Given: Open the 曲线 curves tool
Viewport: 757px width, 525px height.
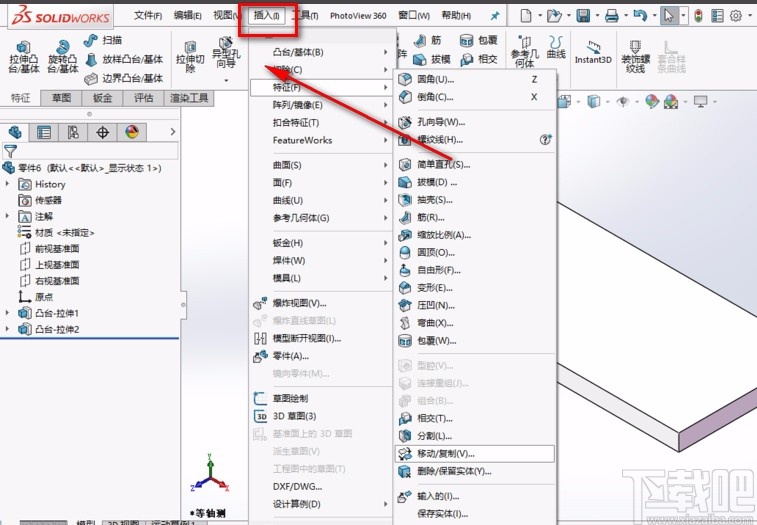Looking at the screenshot, I should coord(556,47).
